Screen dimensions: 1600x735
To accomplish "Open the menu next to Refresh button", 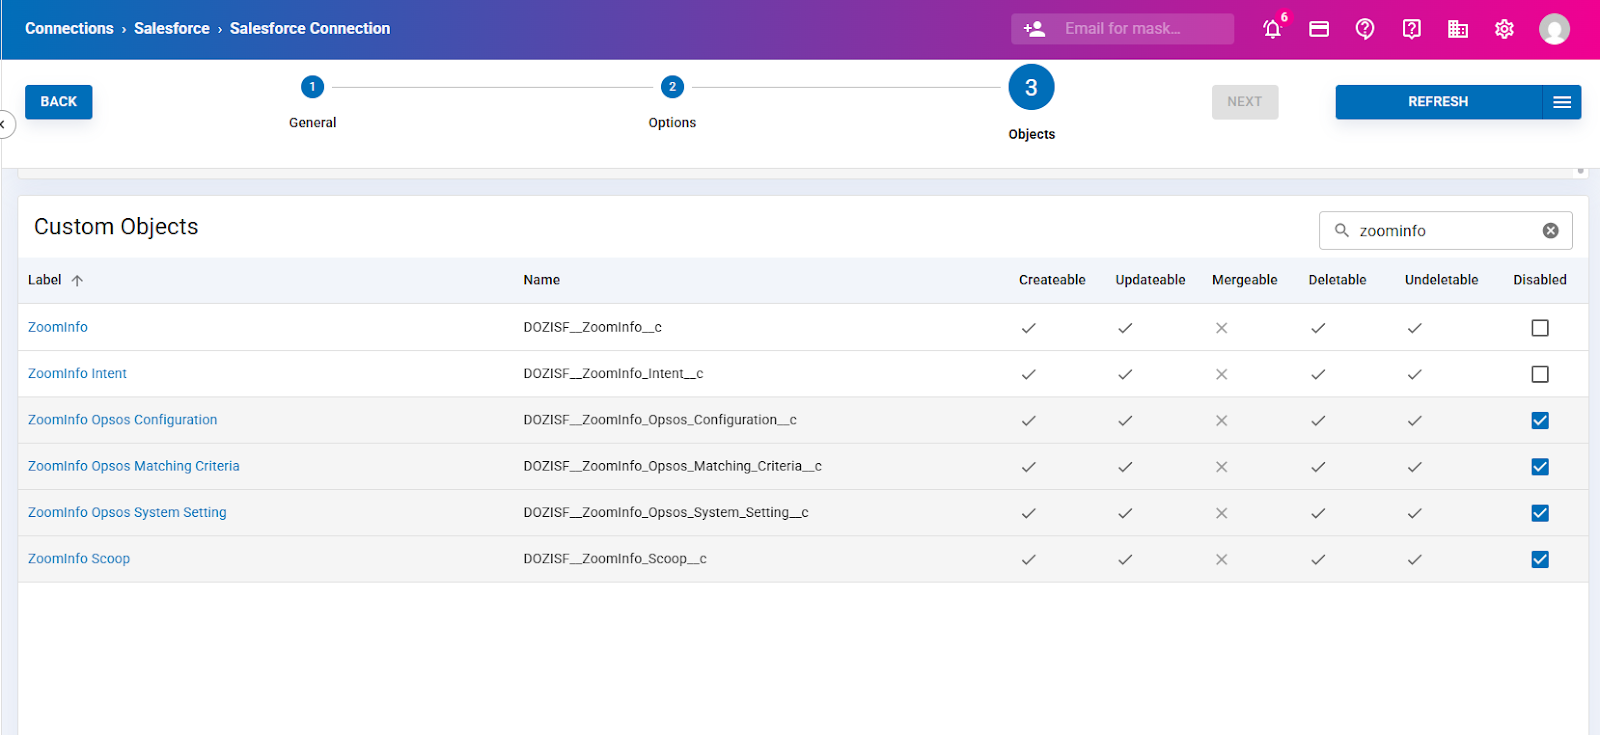I will tap(1562, 102).
